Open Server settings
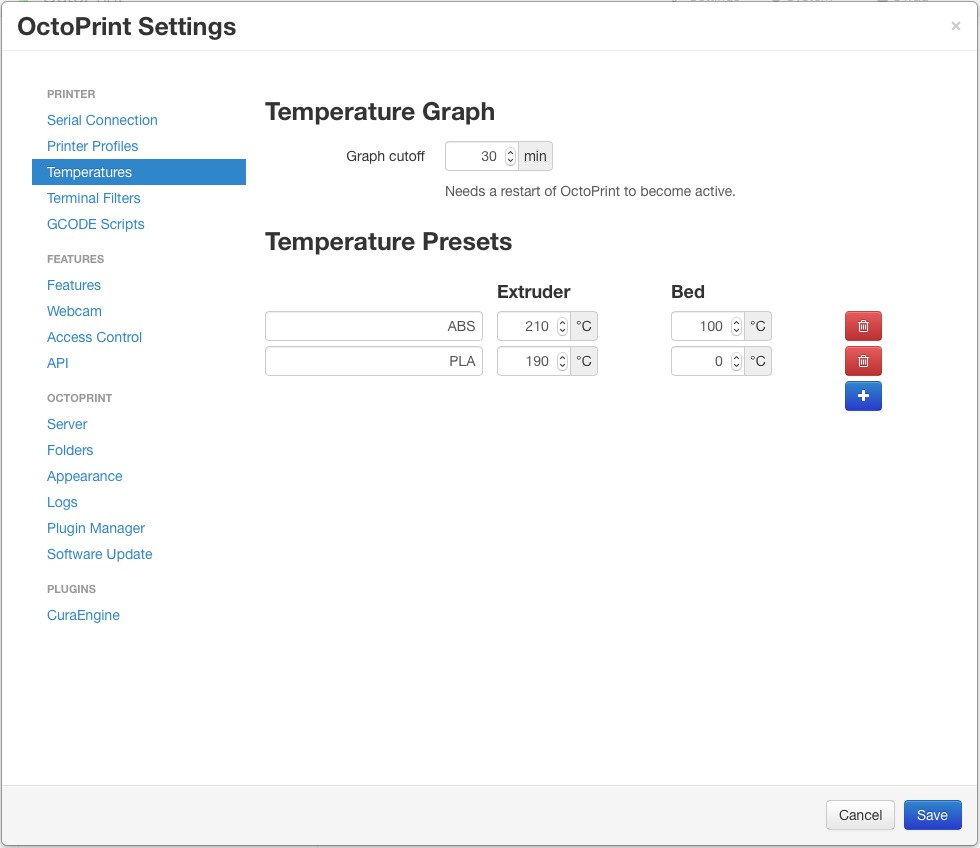The height and width of the screenshot is (848, 980). pyautogui.click(x=67, y=424)
